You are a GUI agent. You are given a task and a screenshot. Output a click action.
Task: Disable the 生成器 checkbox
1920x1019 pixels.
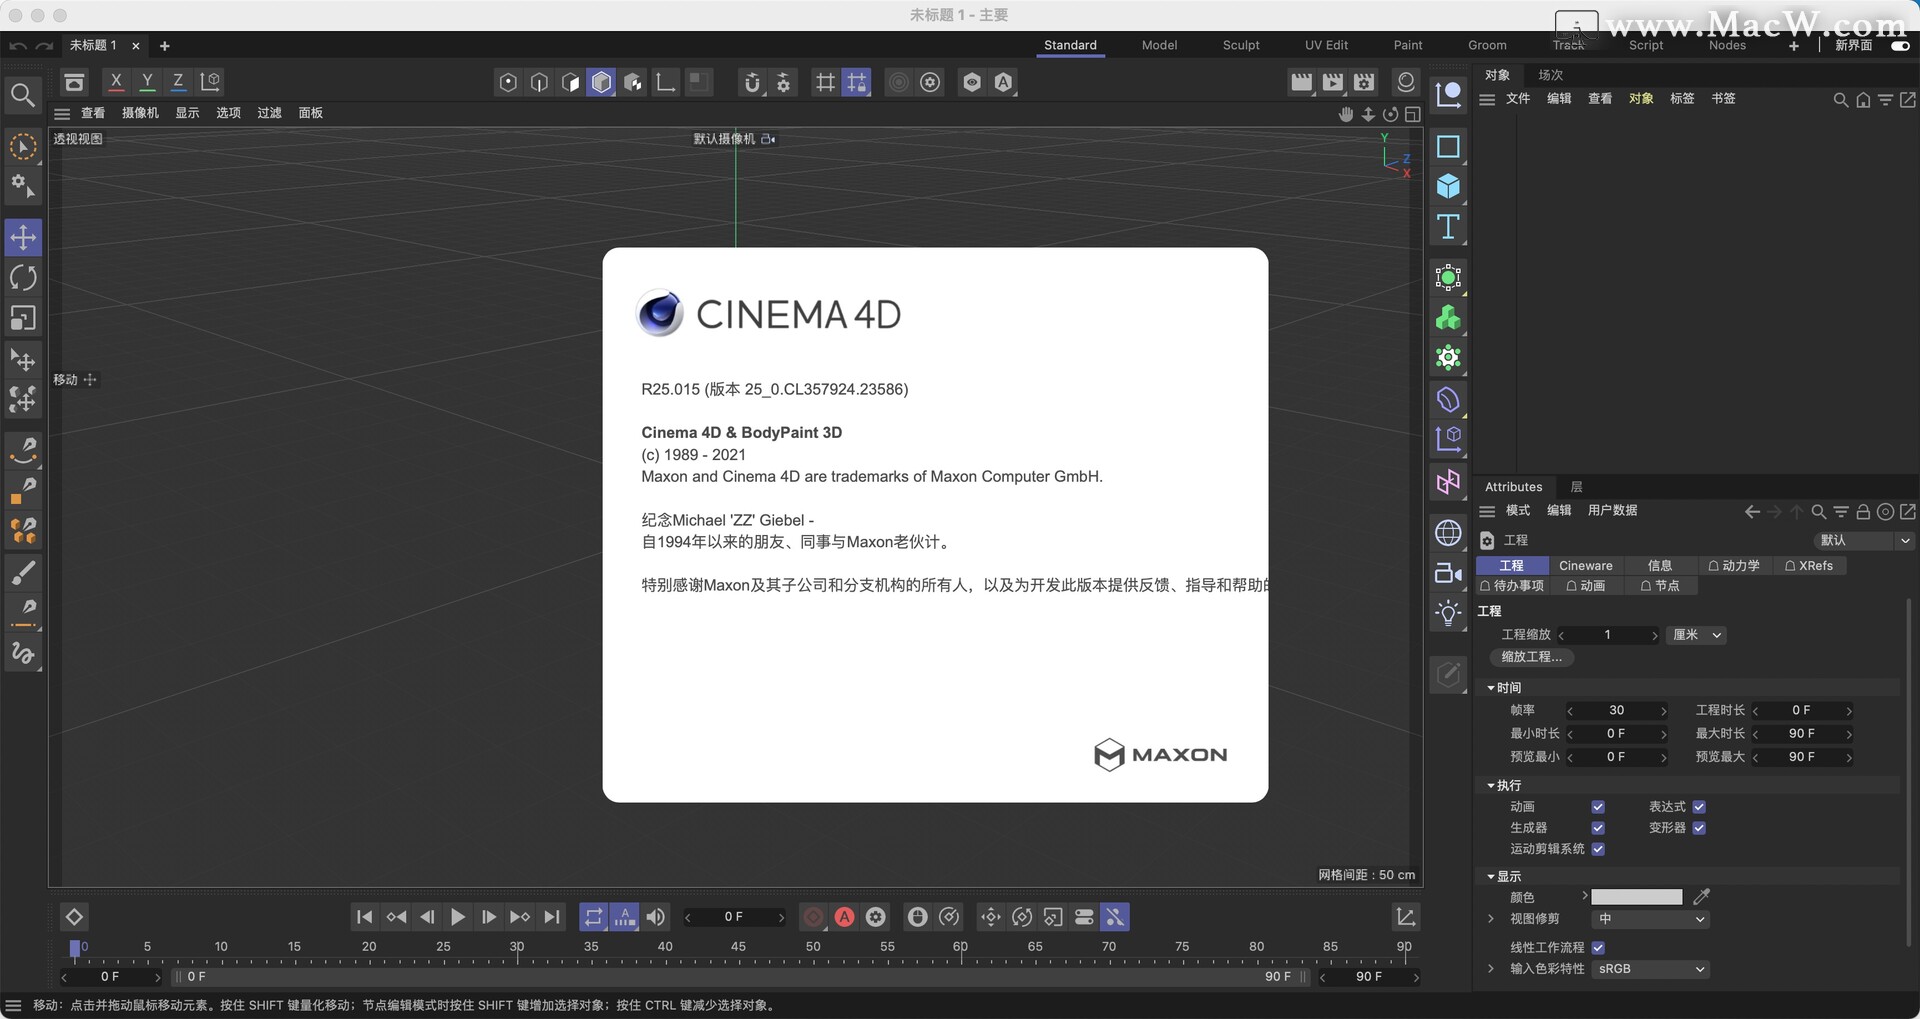tap(1598, 828)
